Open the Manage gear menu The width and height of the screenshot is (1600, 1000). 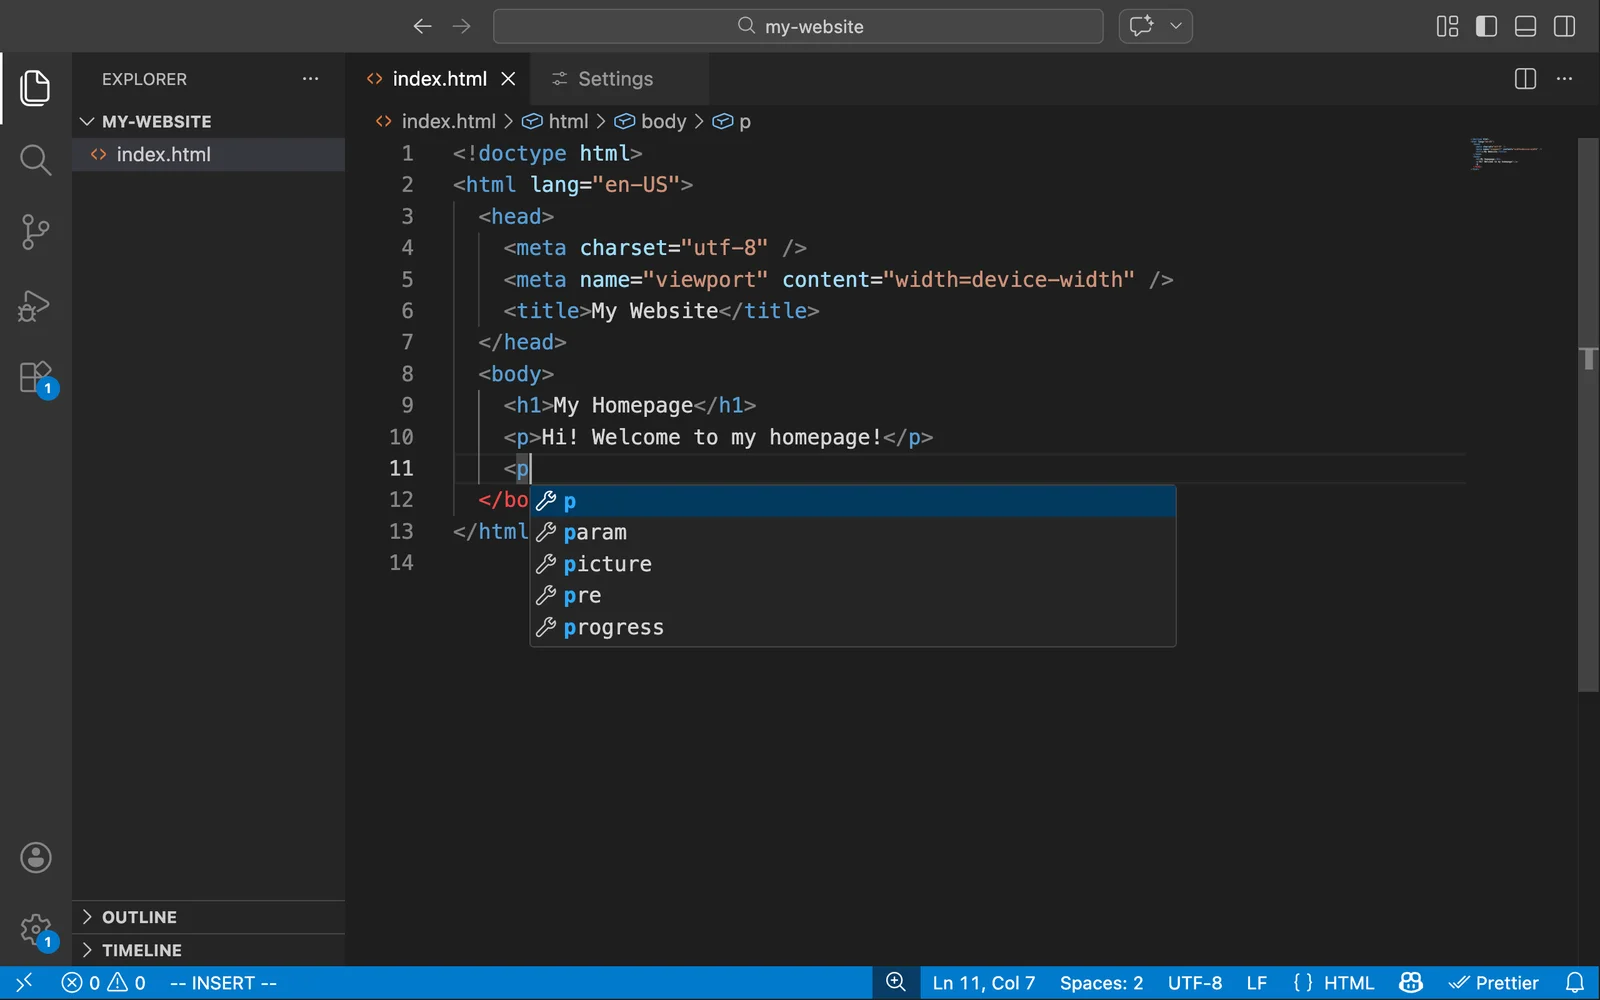pos(35,928)
